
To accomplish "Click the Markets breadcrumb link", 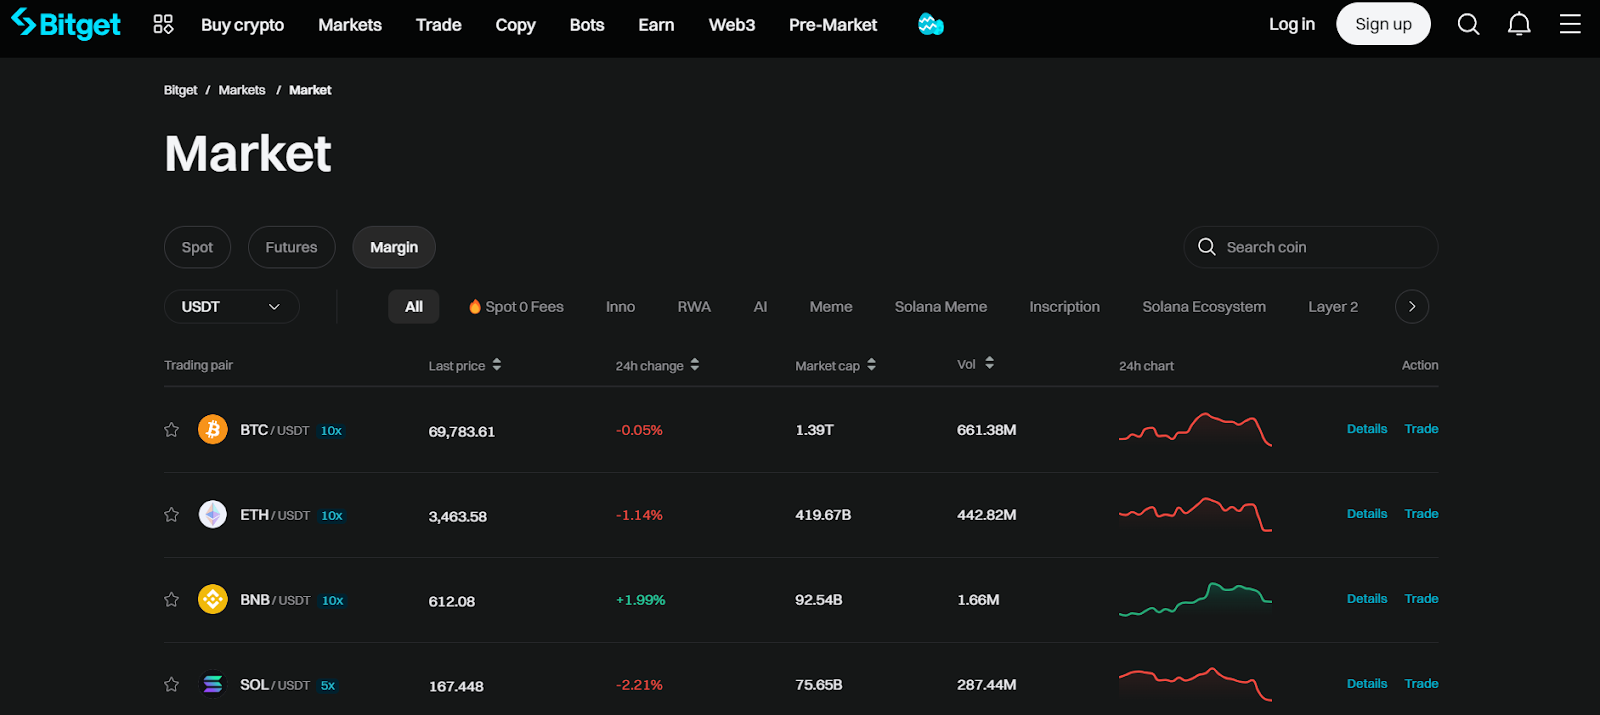I will 242,90.
